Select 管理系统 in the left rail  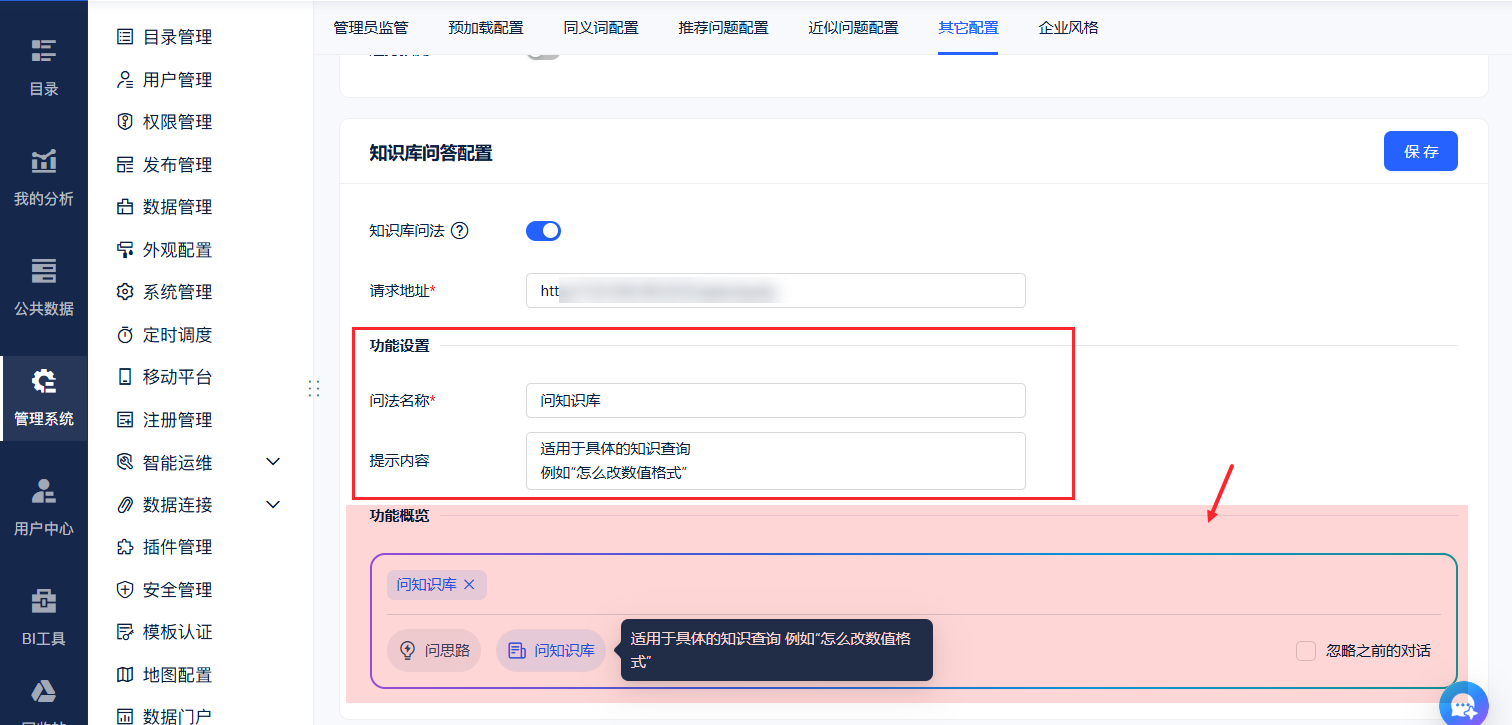(44, 397)
